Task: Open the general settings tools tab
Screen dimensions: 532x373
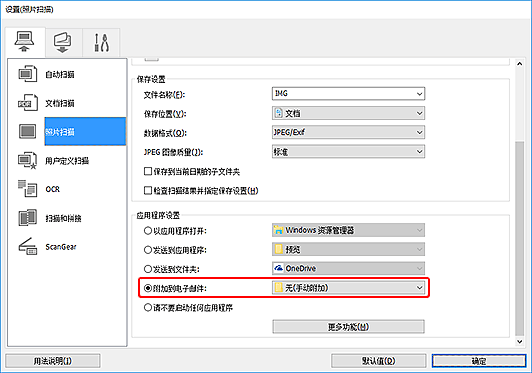Action: click(x=101, y=42)
